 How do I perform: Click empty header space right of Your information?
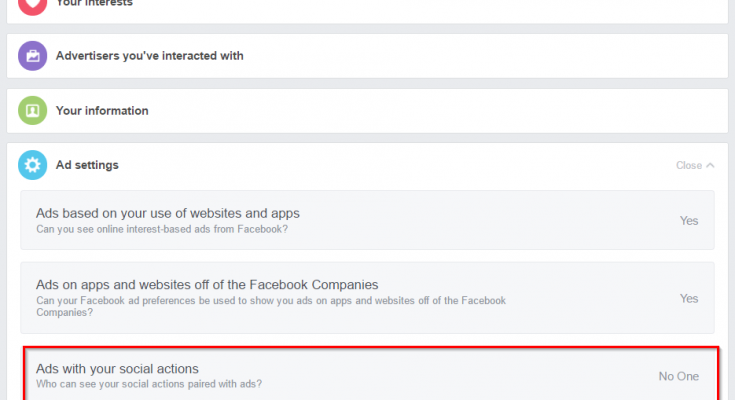click(x=450, y=111)
